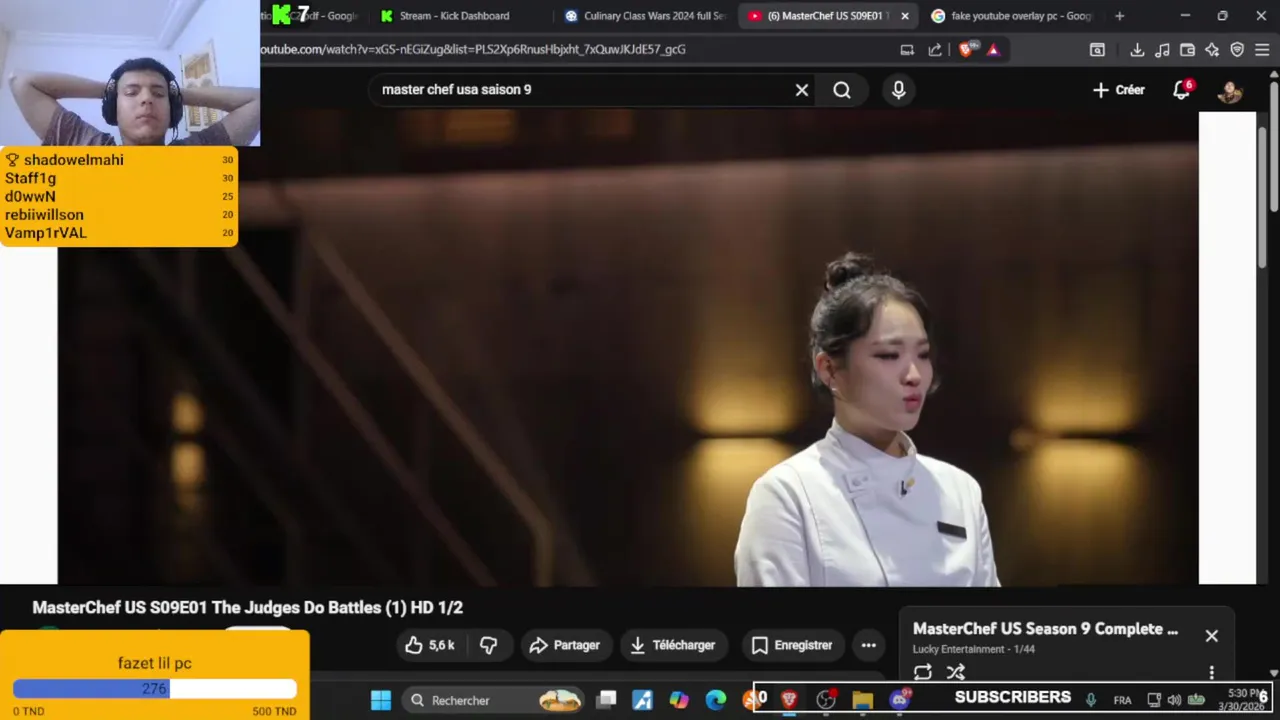Switch to fake youtube overlay pc tab
Image resolution: width=1280 pixels, height=720 pixels.
click(x=1012, y=16)
